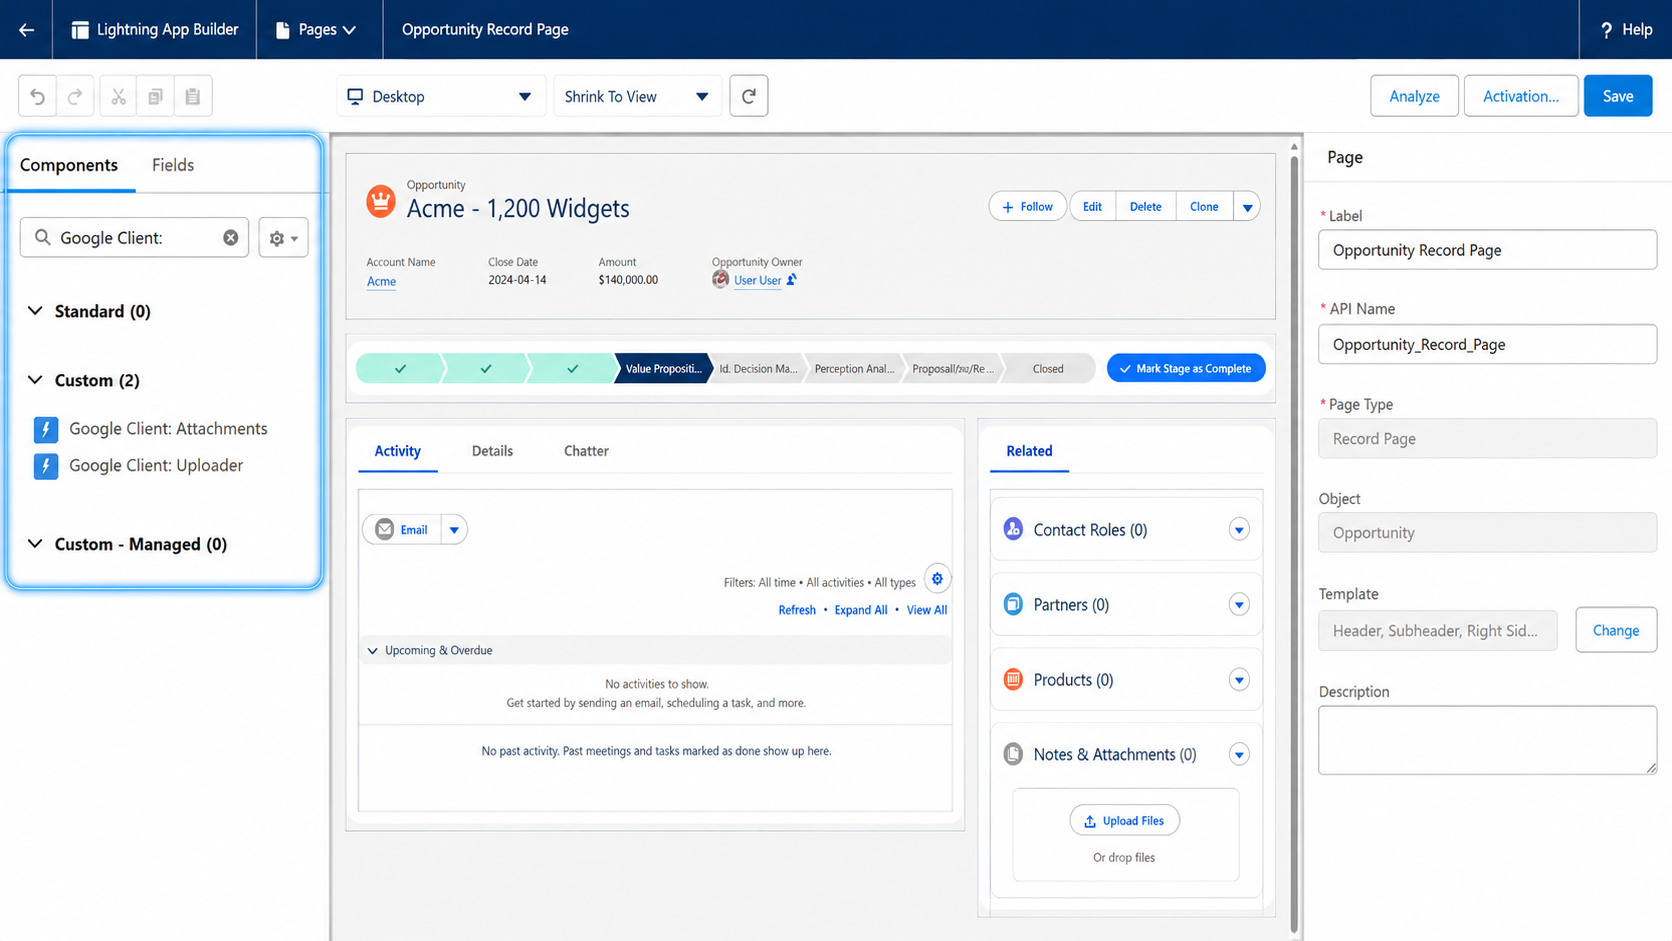Open the Products dropdown menu
Image resolution: width=1672 pixels, height=941 pixels.
click(x=1239, y=680)
